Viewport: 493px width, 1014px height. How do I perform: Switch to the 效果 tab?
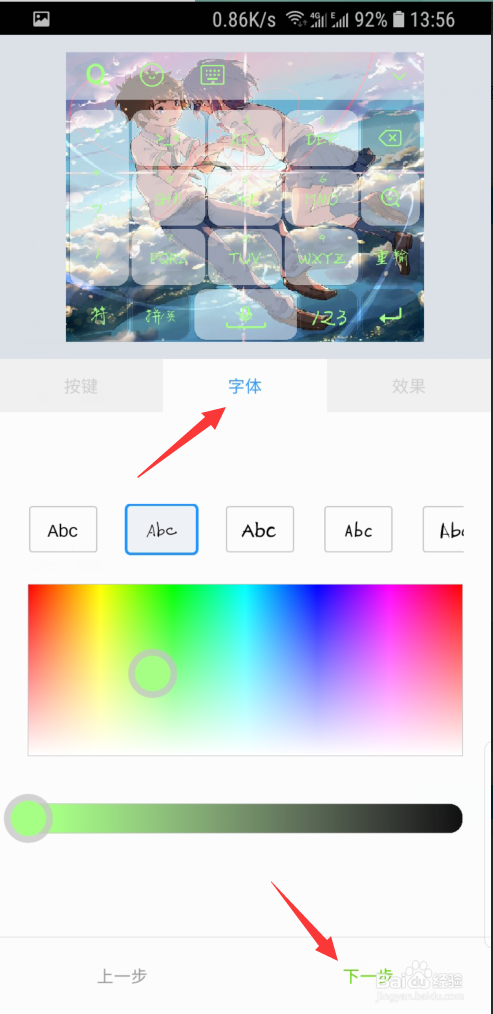(410, 386)
